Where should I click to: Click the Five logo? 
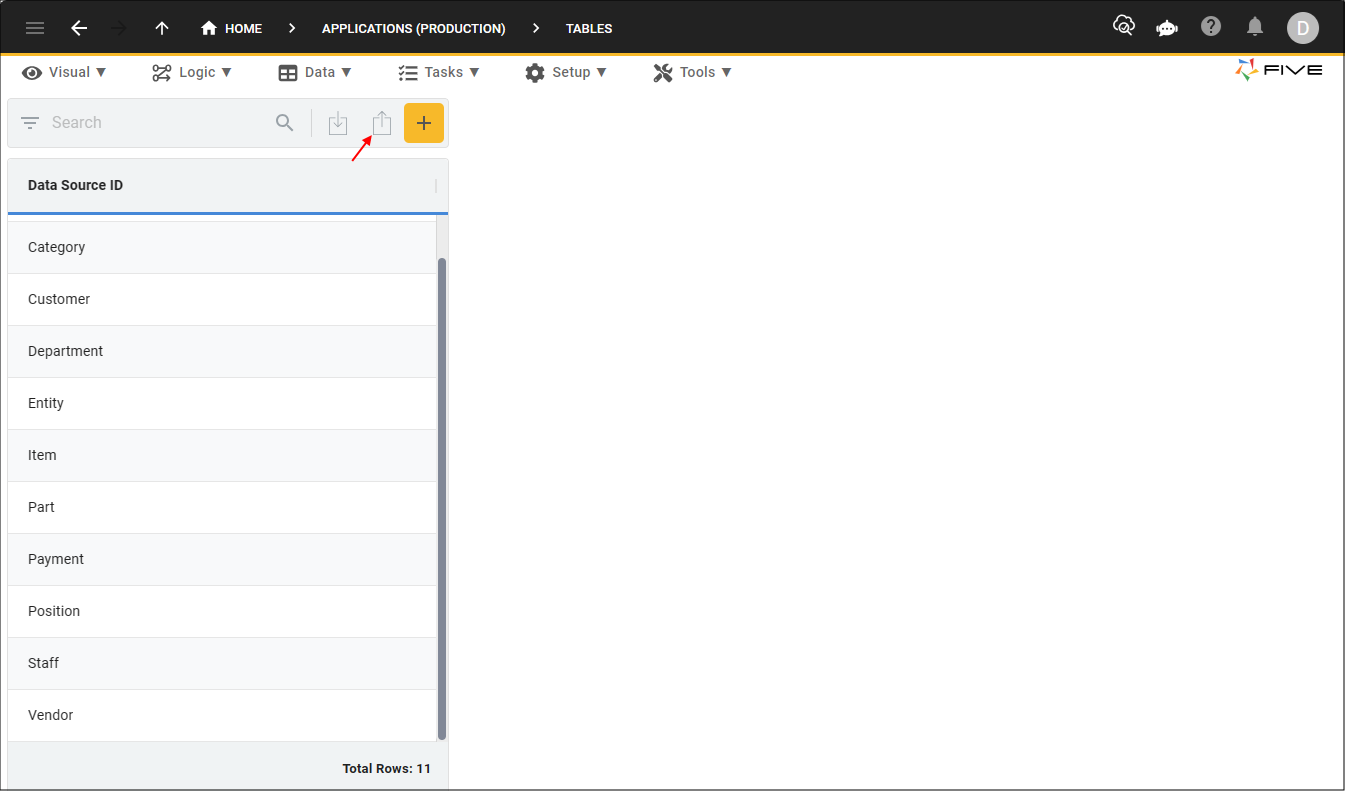(1279, 70)
